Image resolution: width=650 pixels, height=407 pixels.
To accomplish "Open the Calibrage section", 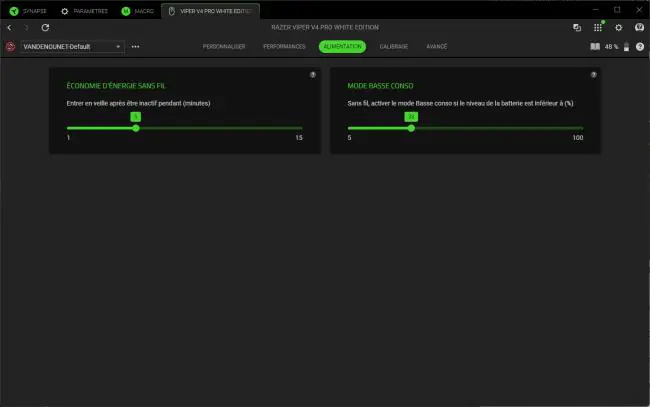I will [x=394, y=46].
